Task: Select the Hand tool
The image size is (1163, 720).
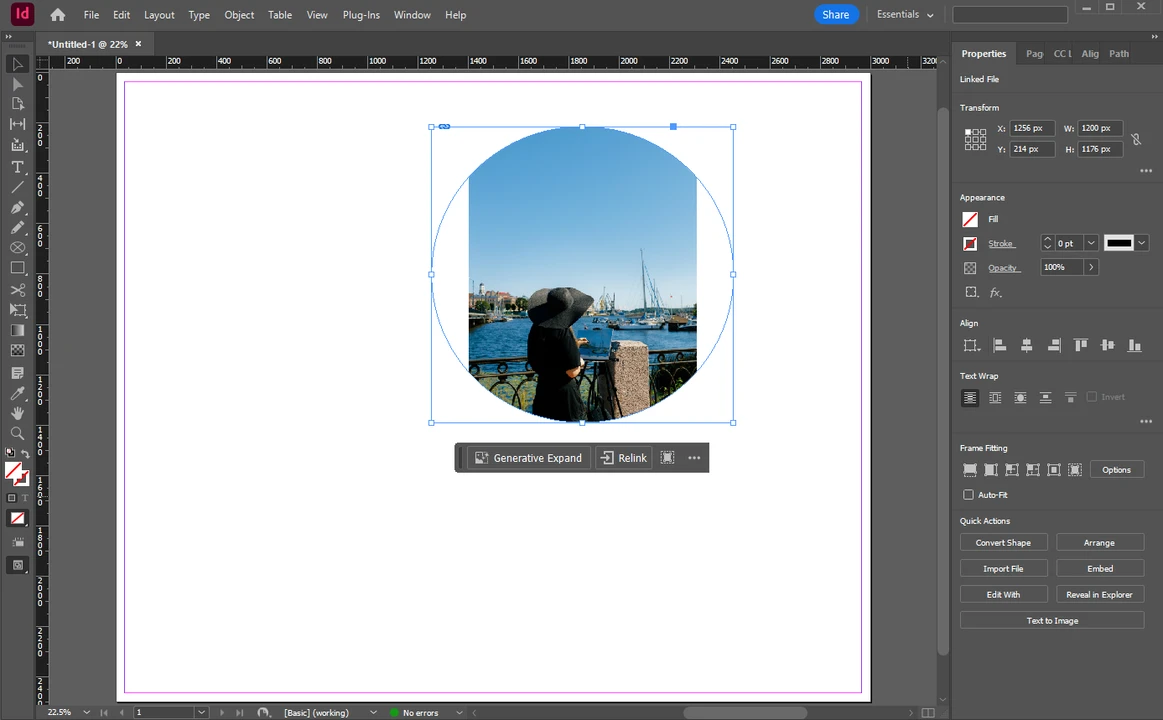Action: click(17, 413)
